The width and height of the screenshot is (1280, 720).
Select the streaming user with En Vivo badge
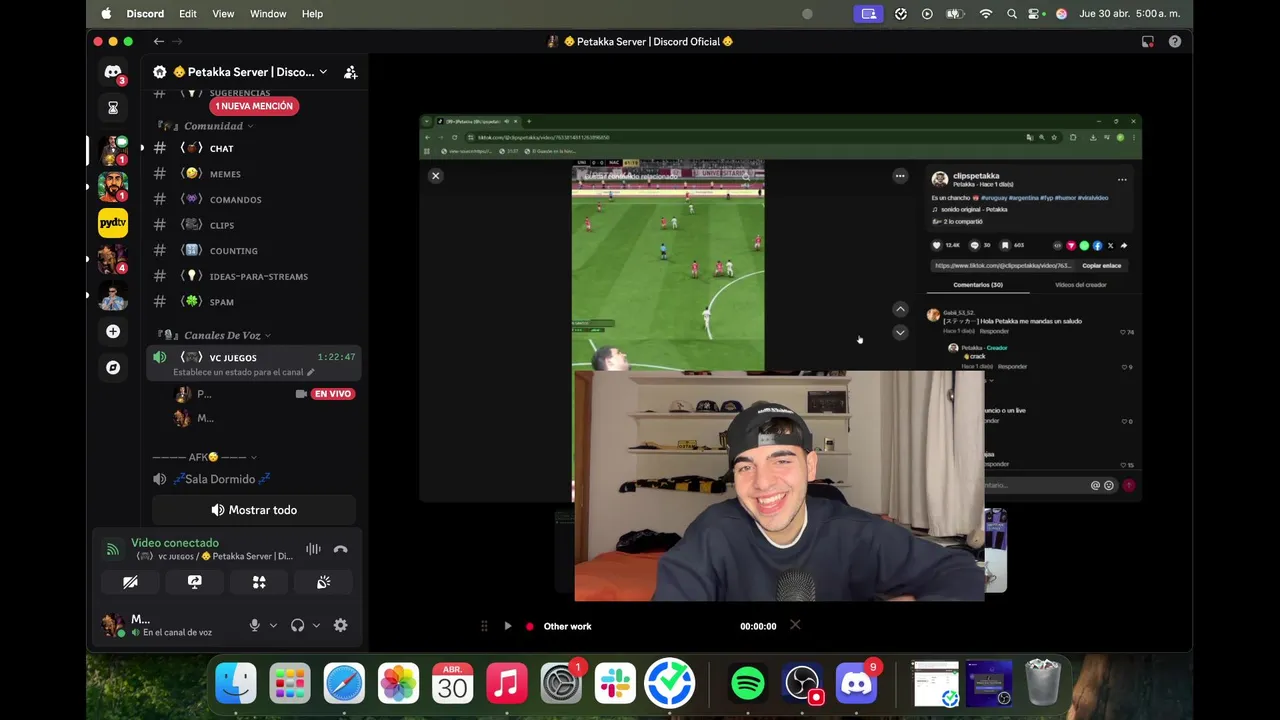[x=265, y=394]
